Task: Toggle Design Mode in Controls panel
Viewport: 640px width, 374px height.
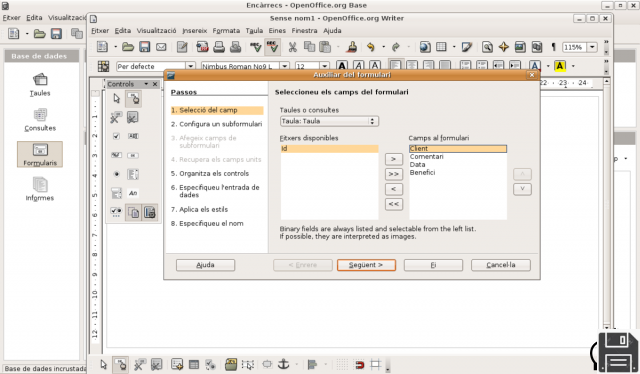Action: pyautogui.click(x=133, y=98)
